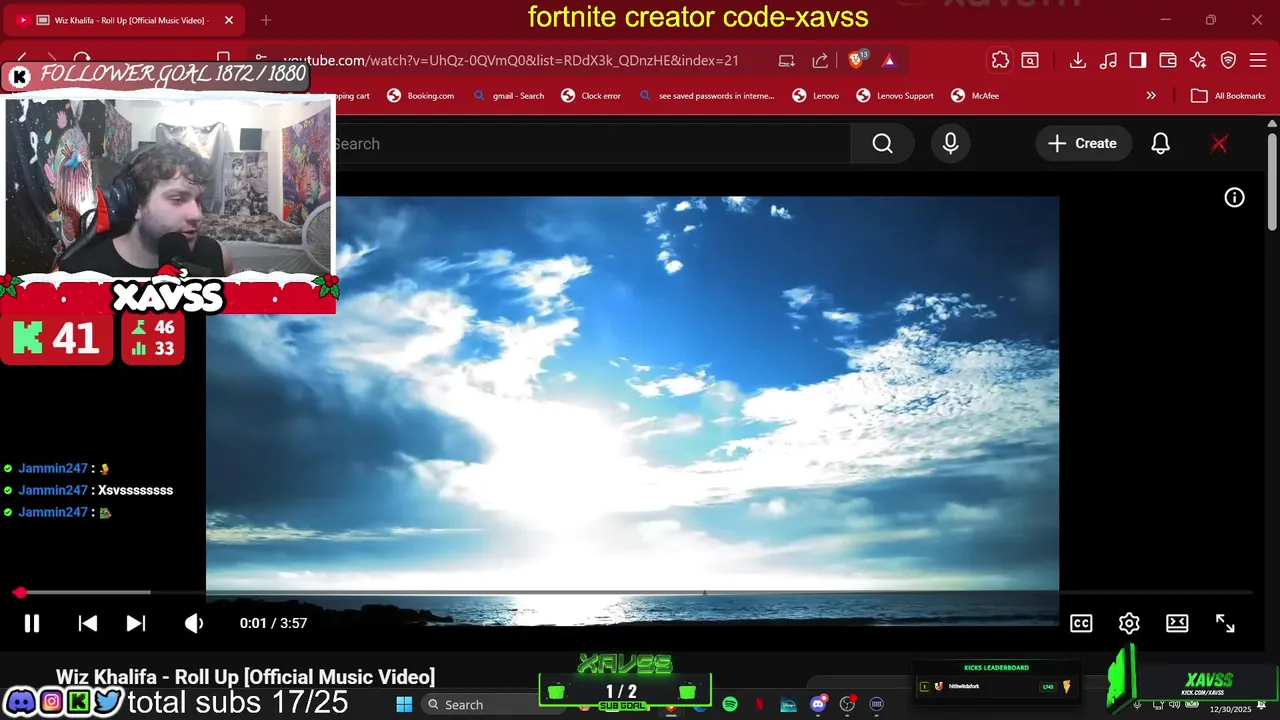
Task: Open the tab search icon with magnifier
Action: click(1030, 61)
